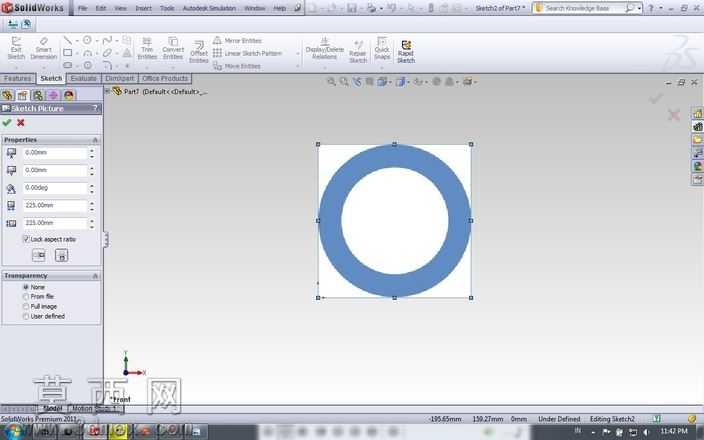Screen dimensions: 704x440
Task: Accept Sketch Picture with green checkmark
Action: coord(7,123)
